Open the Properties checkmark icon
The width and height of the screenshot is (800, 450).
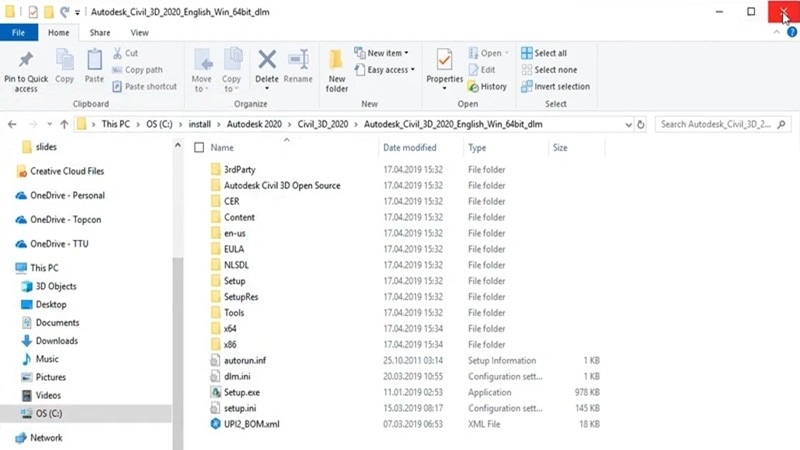[x=444, y=61]
